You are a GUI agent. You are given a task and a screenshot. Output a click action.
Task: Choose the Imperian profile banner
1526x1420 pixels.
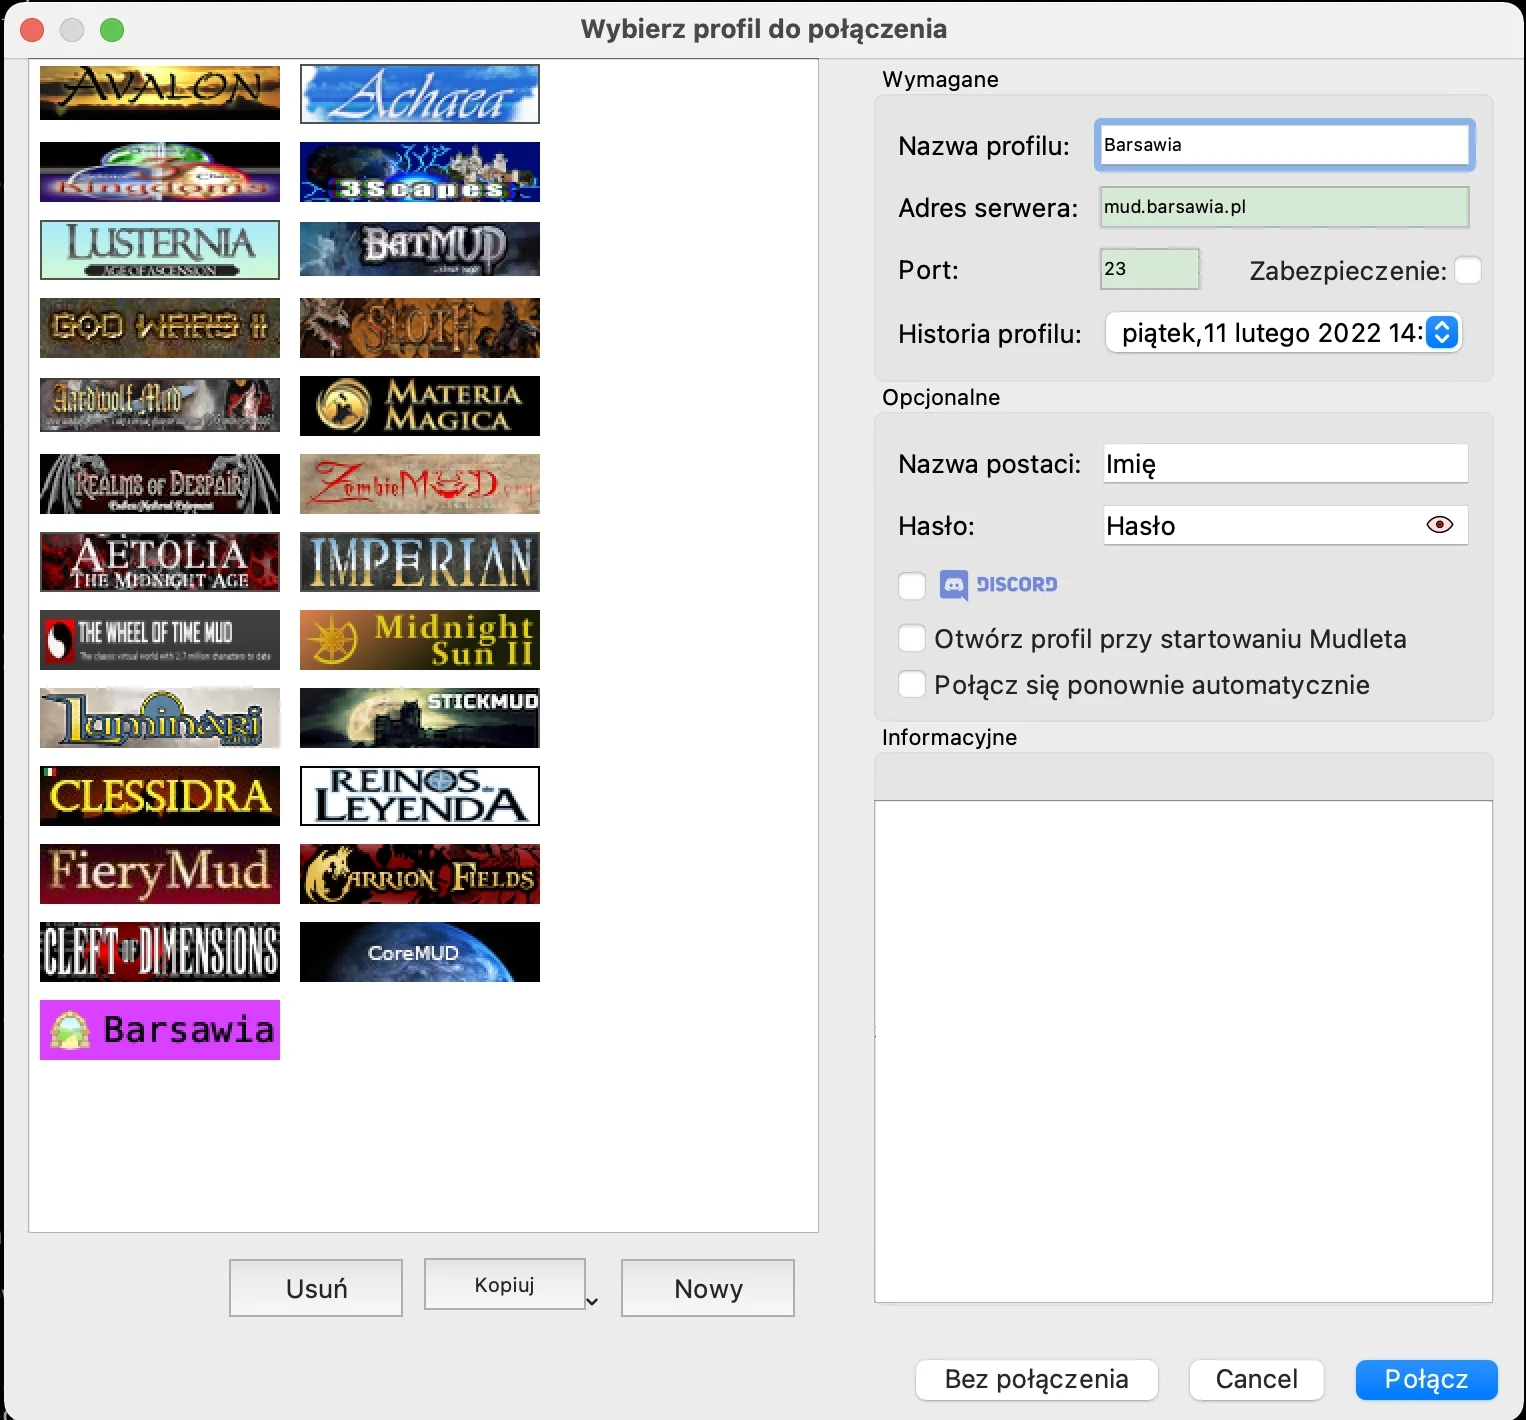[420, 561]
